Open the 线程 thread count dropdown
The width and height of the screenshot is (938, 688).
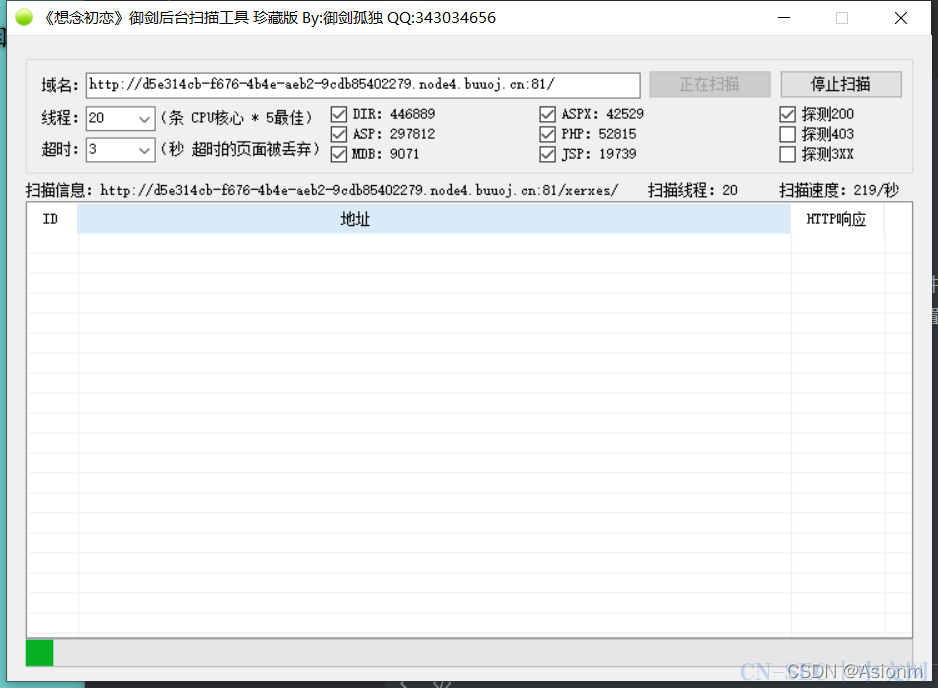(144, 119)
